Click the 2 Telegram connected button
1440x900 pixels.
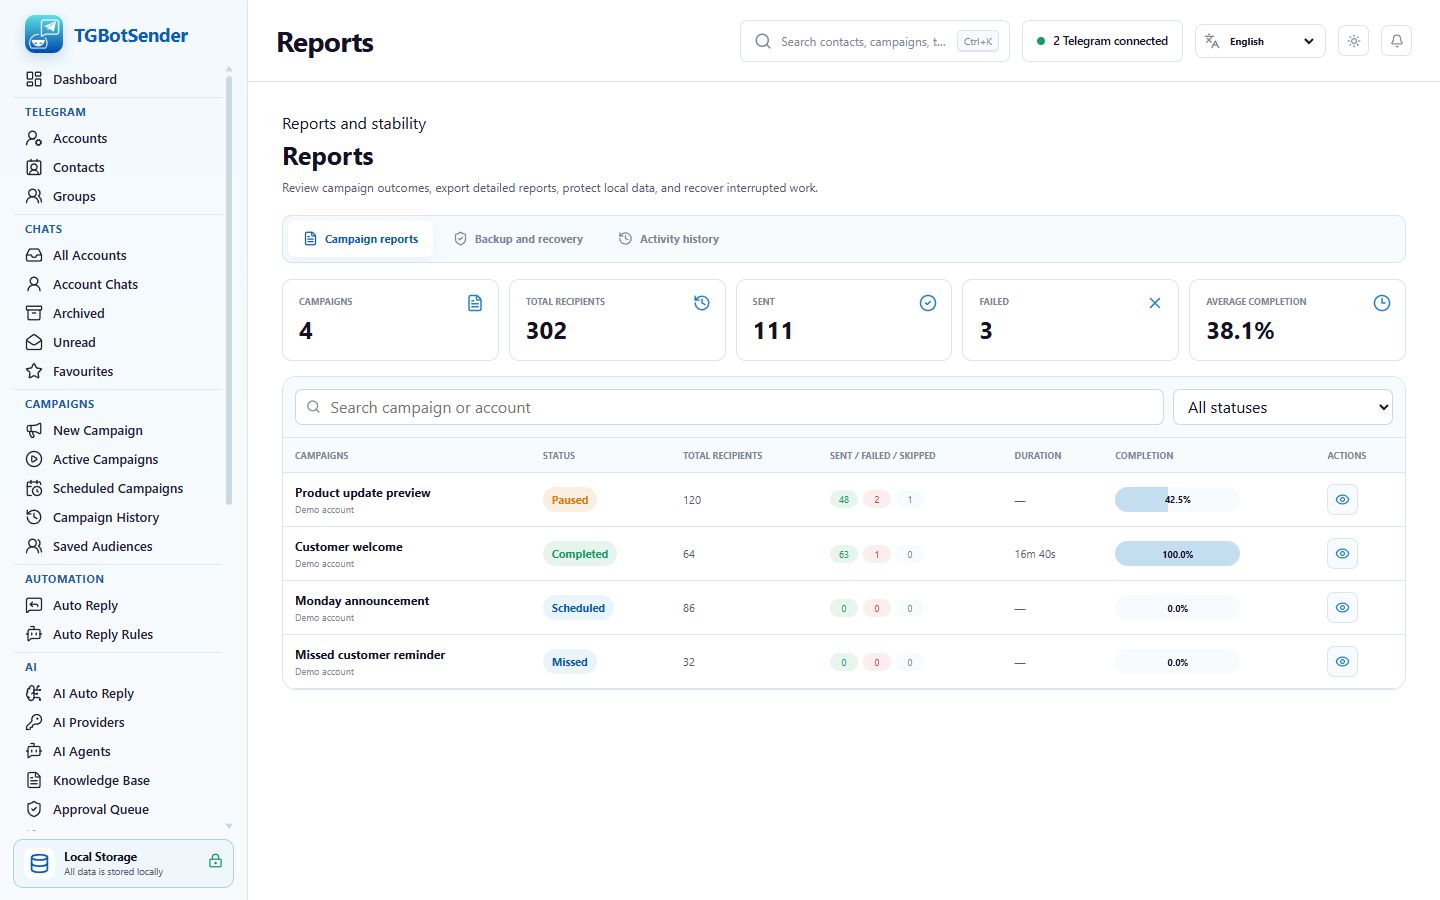pyautogui.click(x=1102, y=41)
